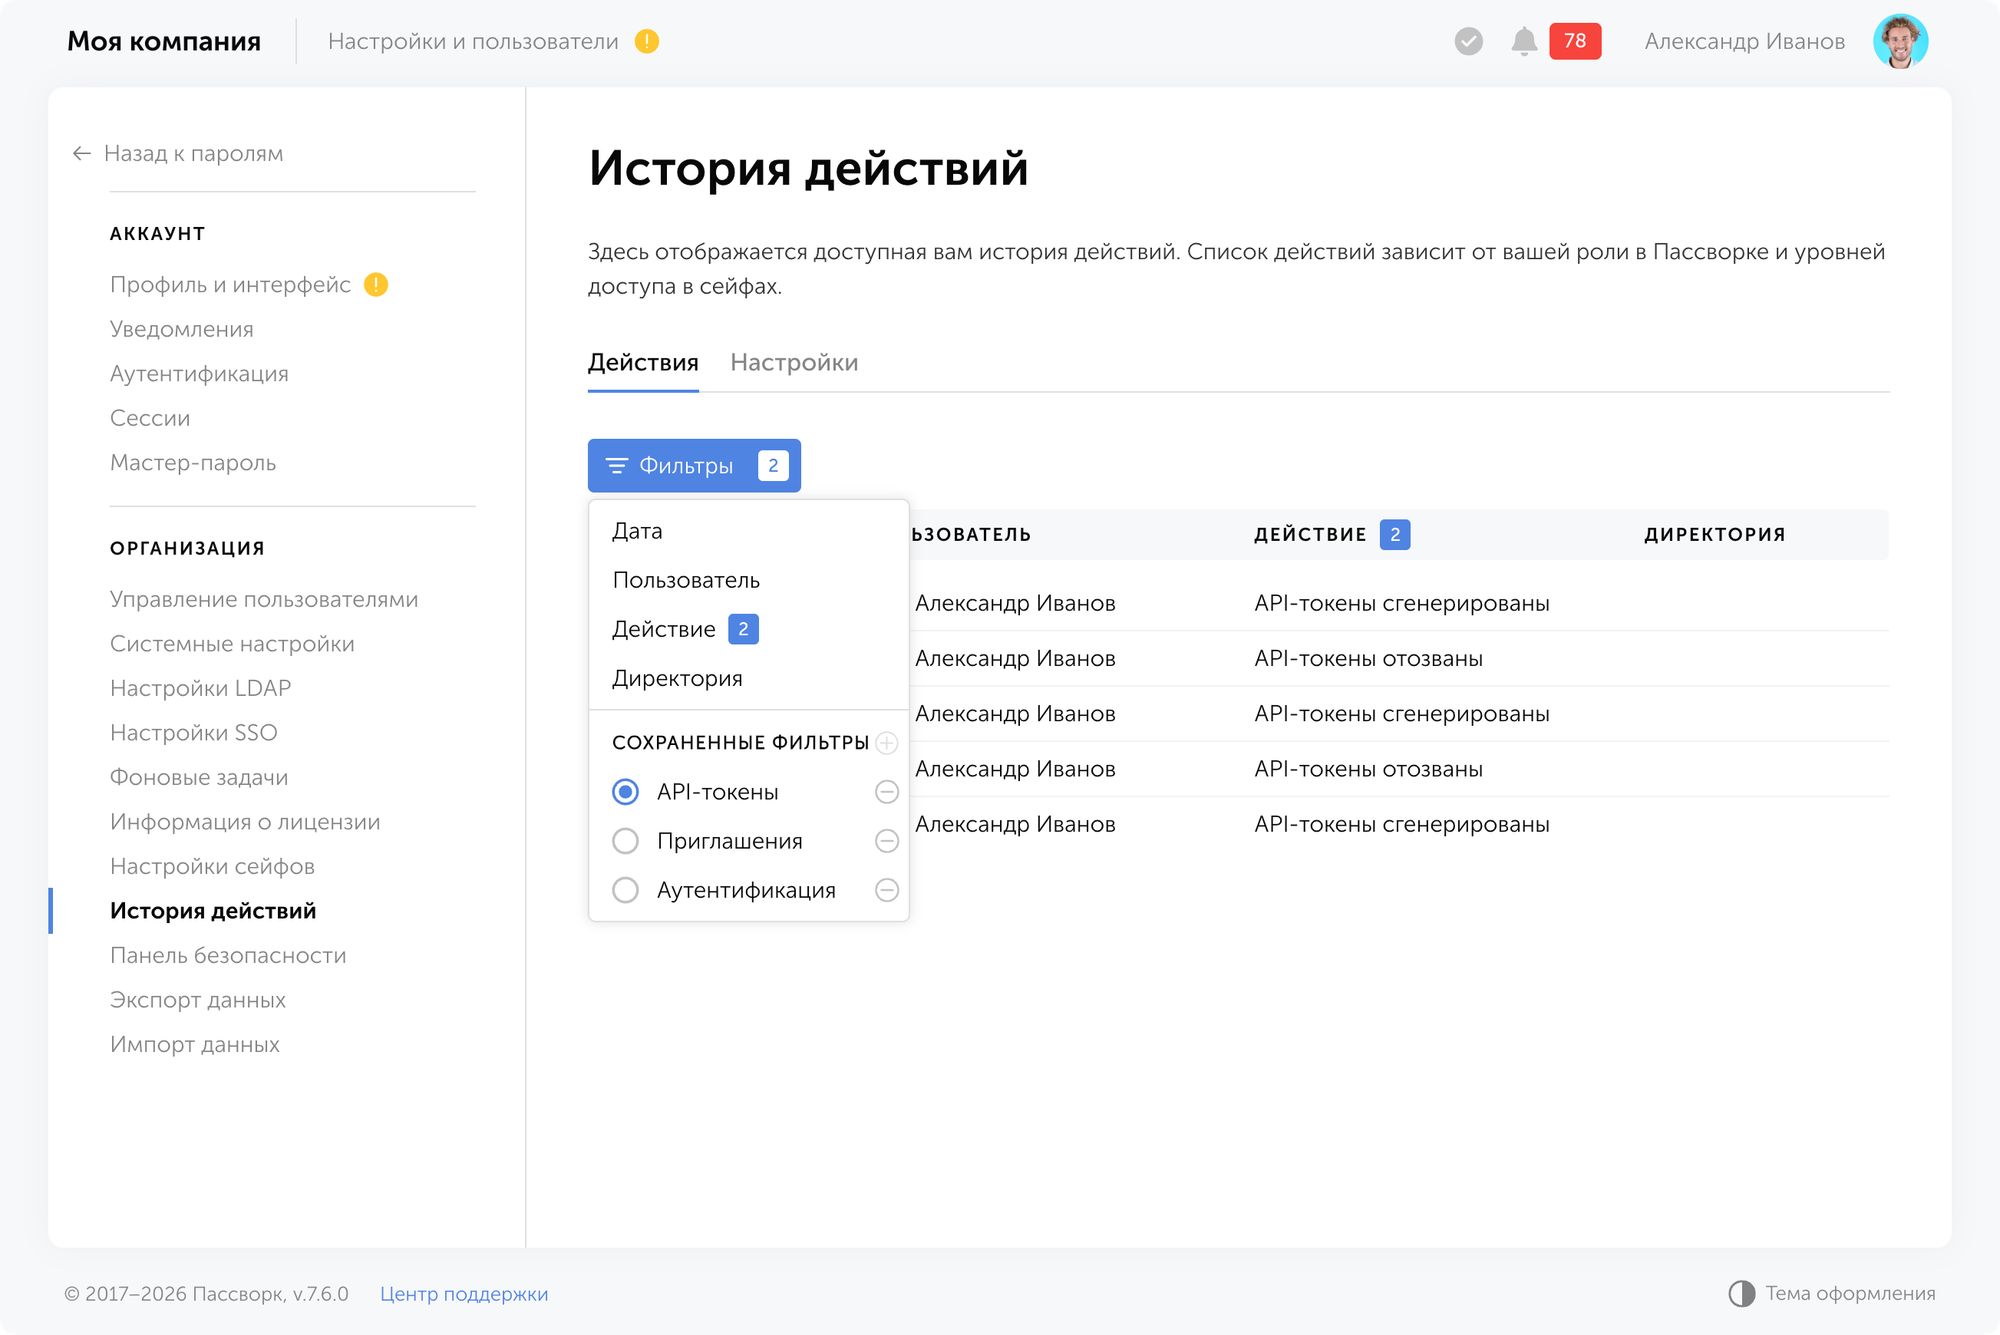Add a new saved filter with the plus icon

(x=886, y=743)
